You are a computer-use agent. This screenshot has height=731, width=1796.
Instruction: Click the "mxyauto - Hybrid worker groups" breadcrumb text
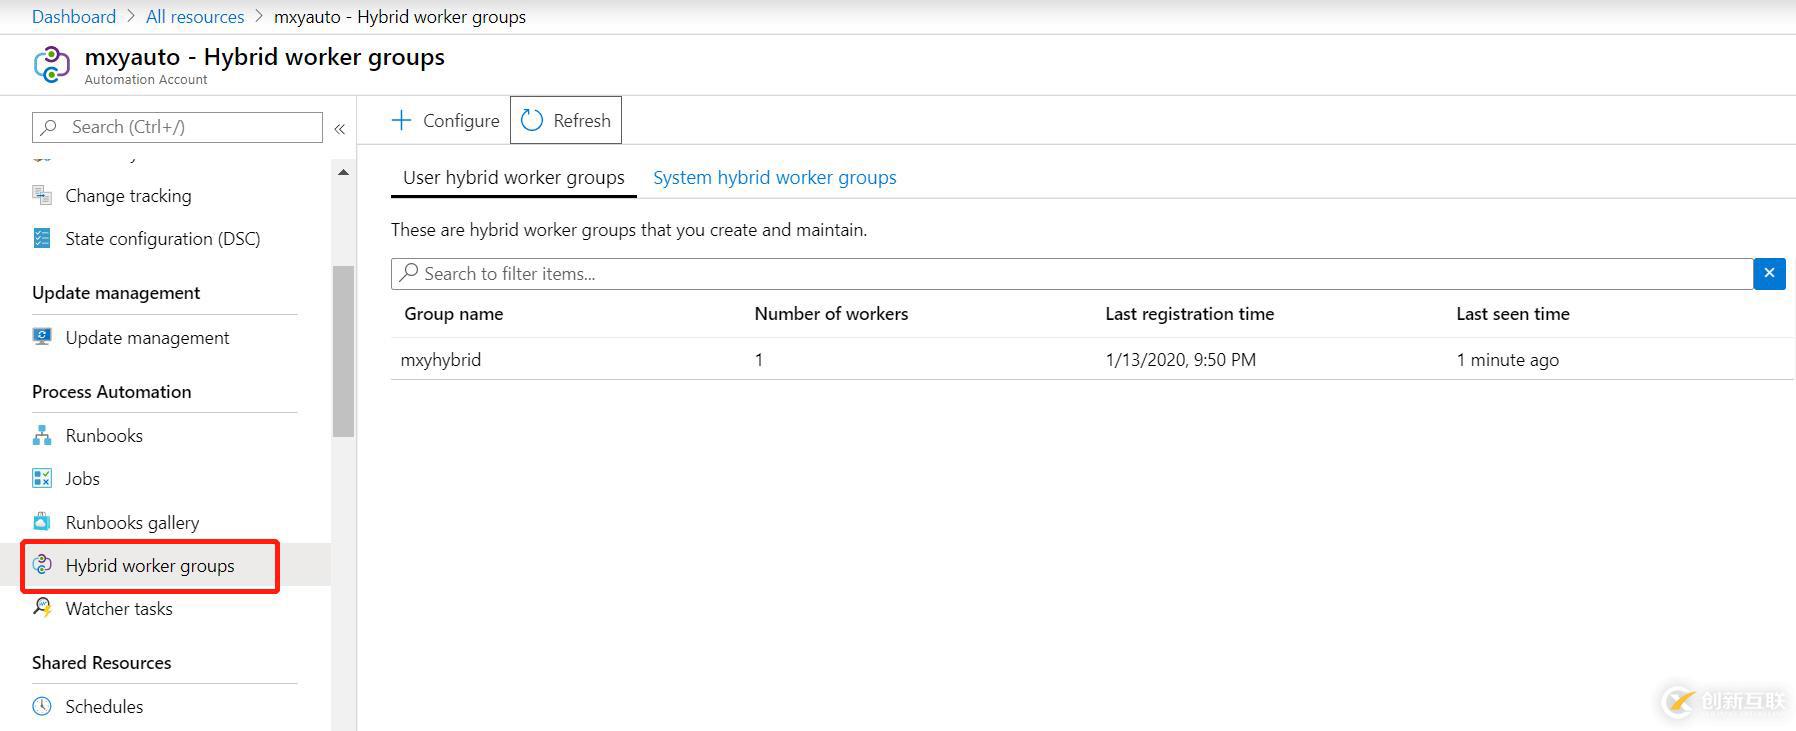pos(400,16)
